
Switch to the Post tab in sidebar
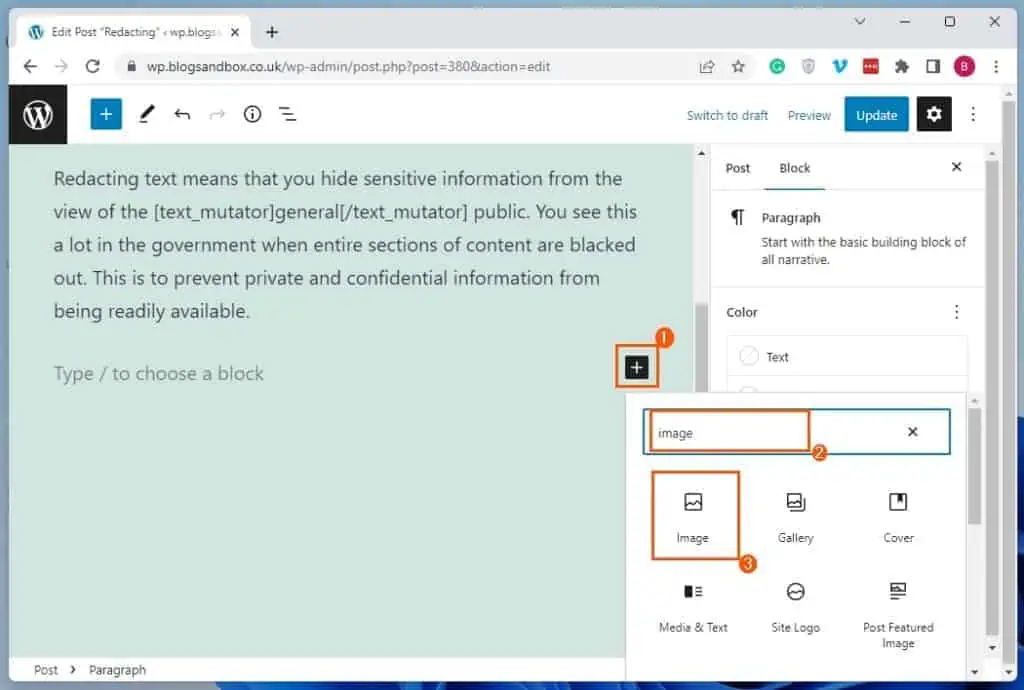point(738,168)
